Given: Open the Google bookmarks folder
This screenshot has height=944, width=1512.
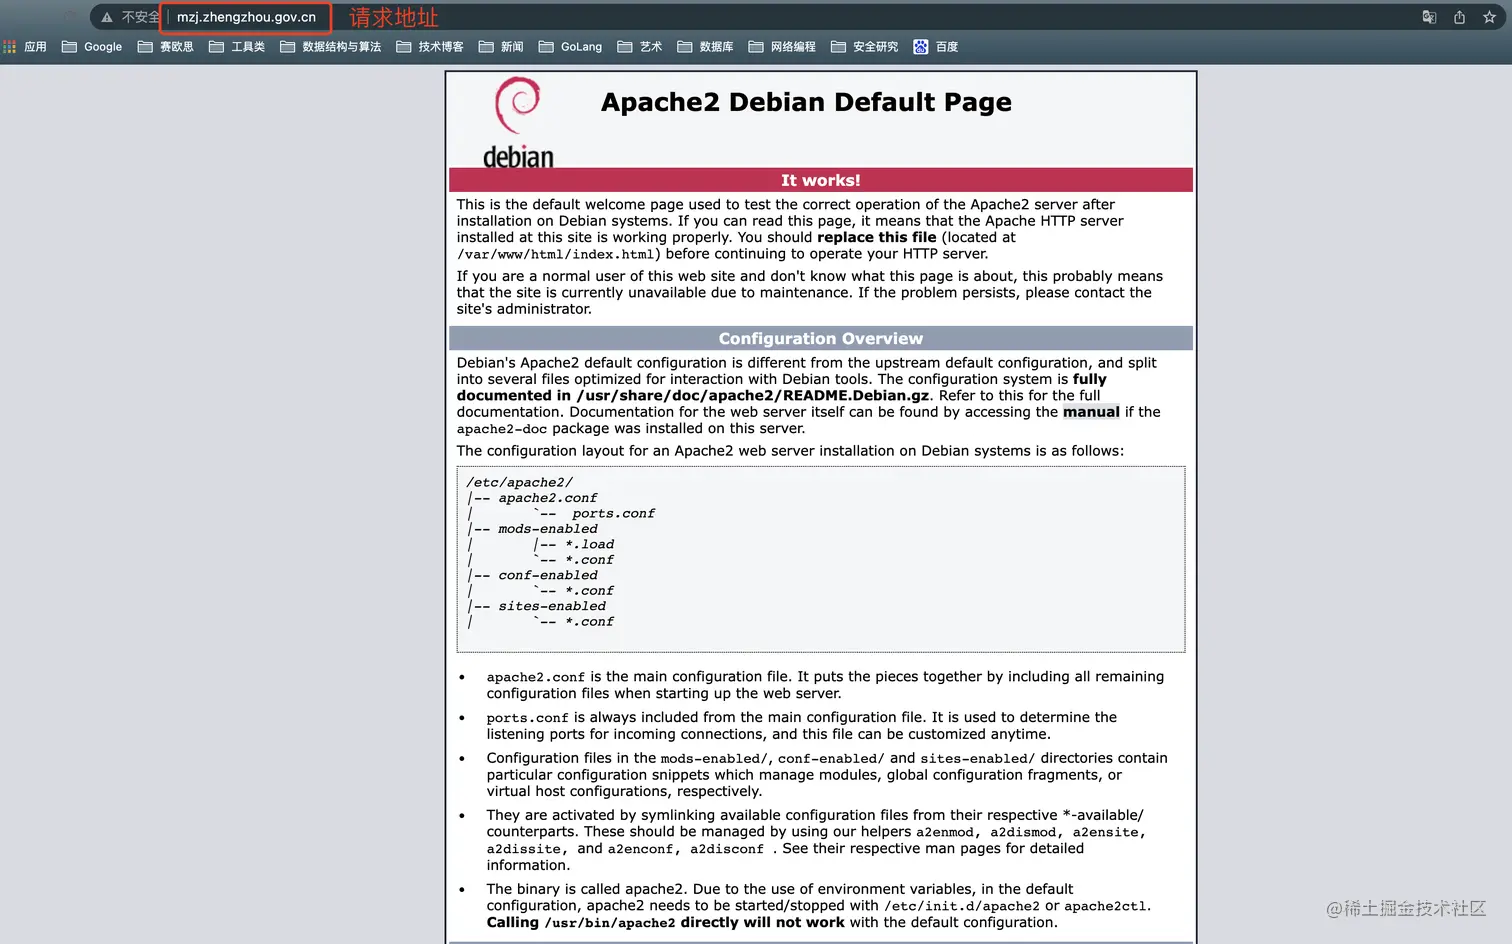Looking at the screenshot, I should (x=92, y=47).
